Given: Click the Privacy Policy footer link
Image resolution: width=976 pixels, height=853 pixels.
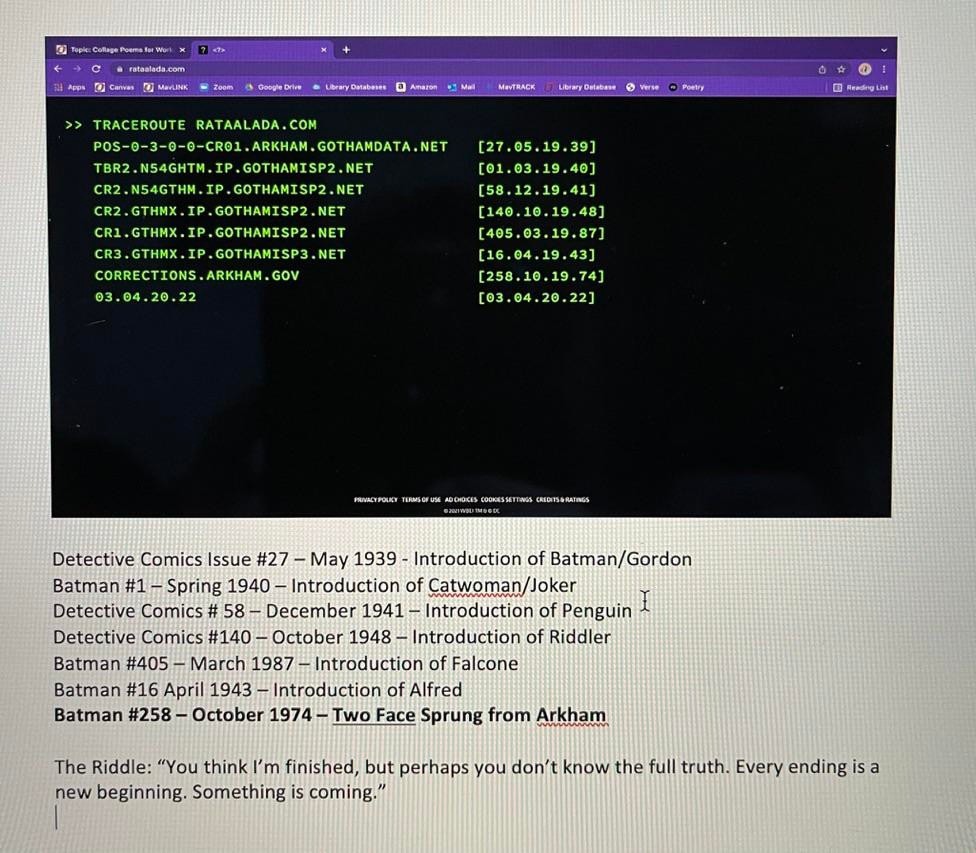Looking at the screenshot, I should pos(375,499).
